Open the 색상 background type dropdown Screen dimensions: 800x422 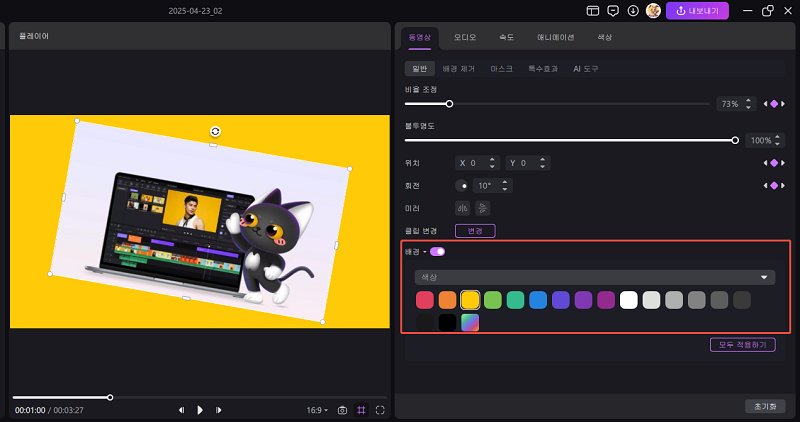[595, 277]
